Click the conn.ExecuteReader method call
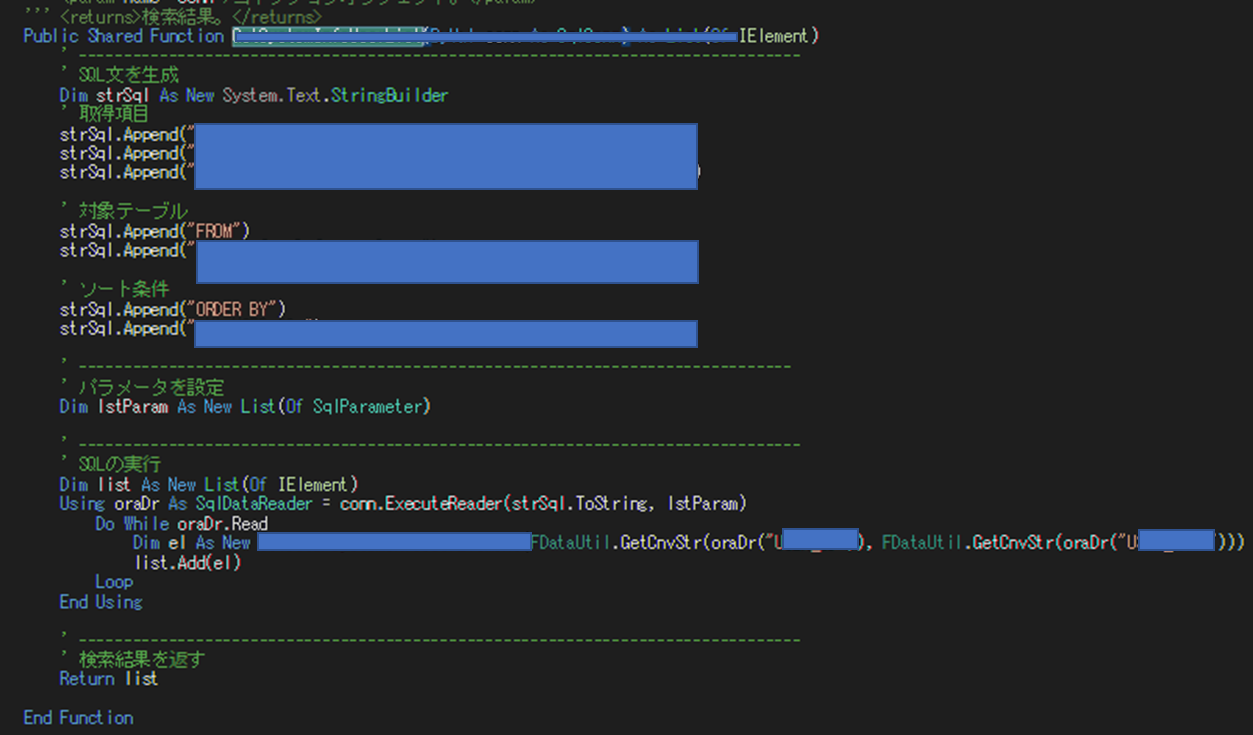This screenshot has height=735, width=1253. tap(421, 504)
